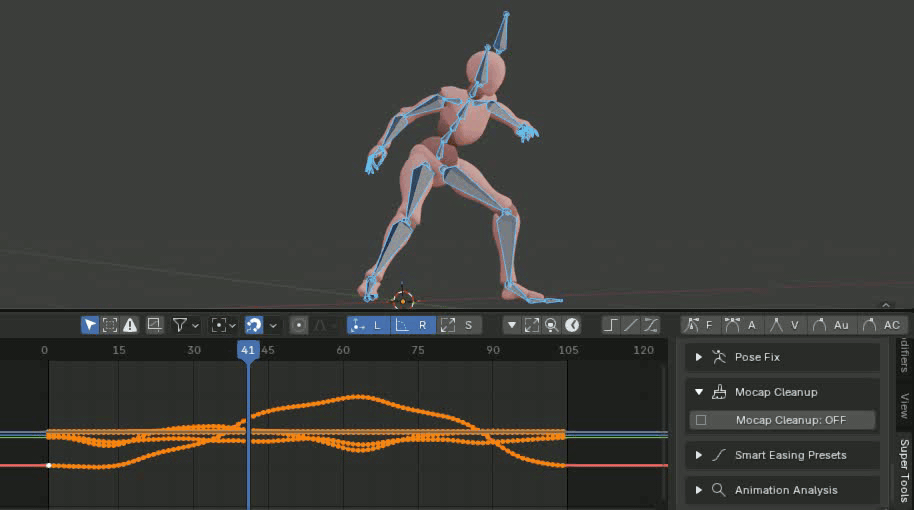914x510 pixels.
Task: Click the white keyframe at curve start
Action: click(x=49, y=465)
